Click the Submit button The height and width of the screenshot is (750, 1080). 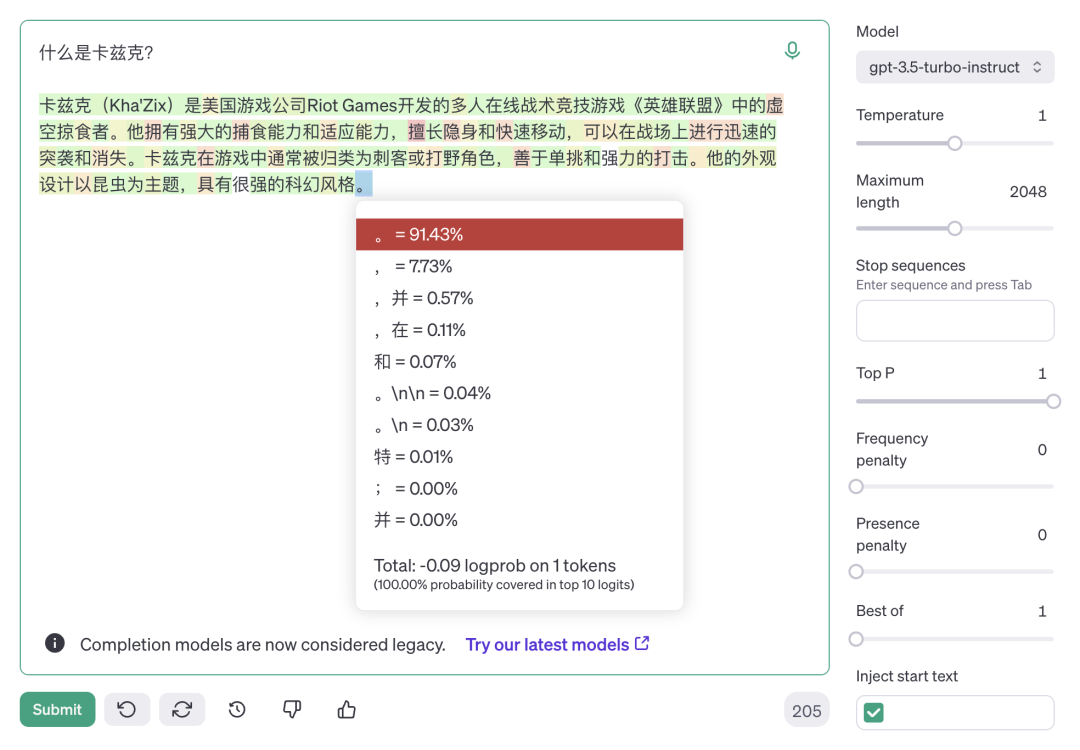57,709
